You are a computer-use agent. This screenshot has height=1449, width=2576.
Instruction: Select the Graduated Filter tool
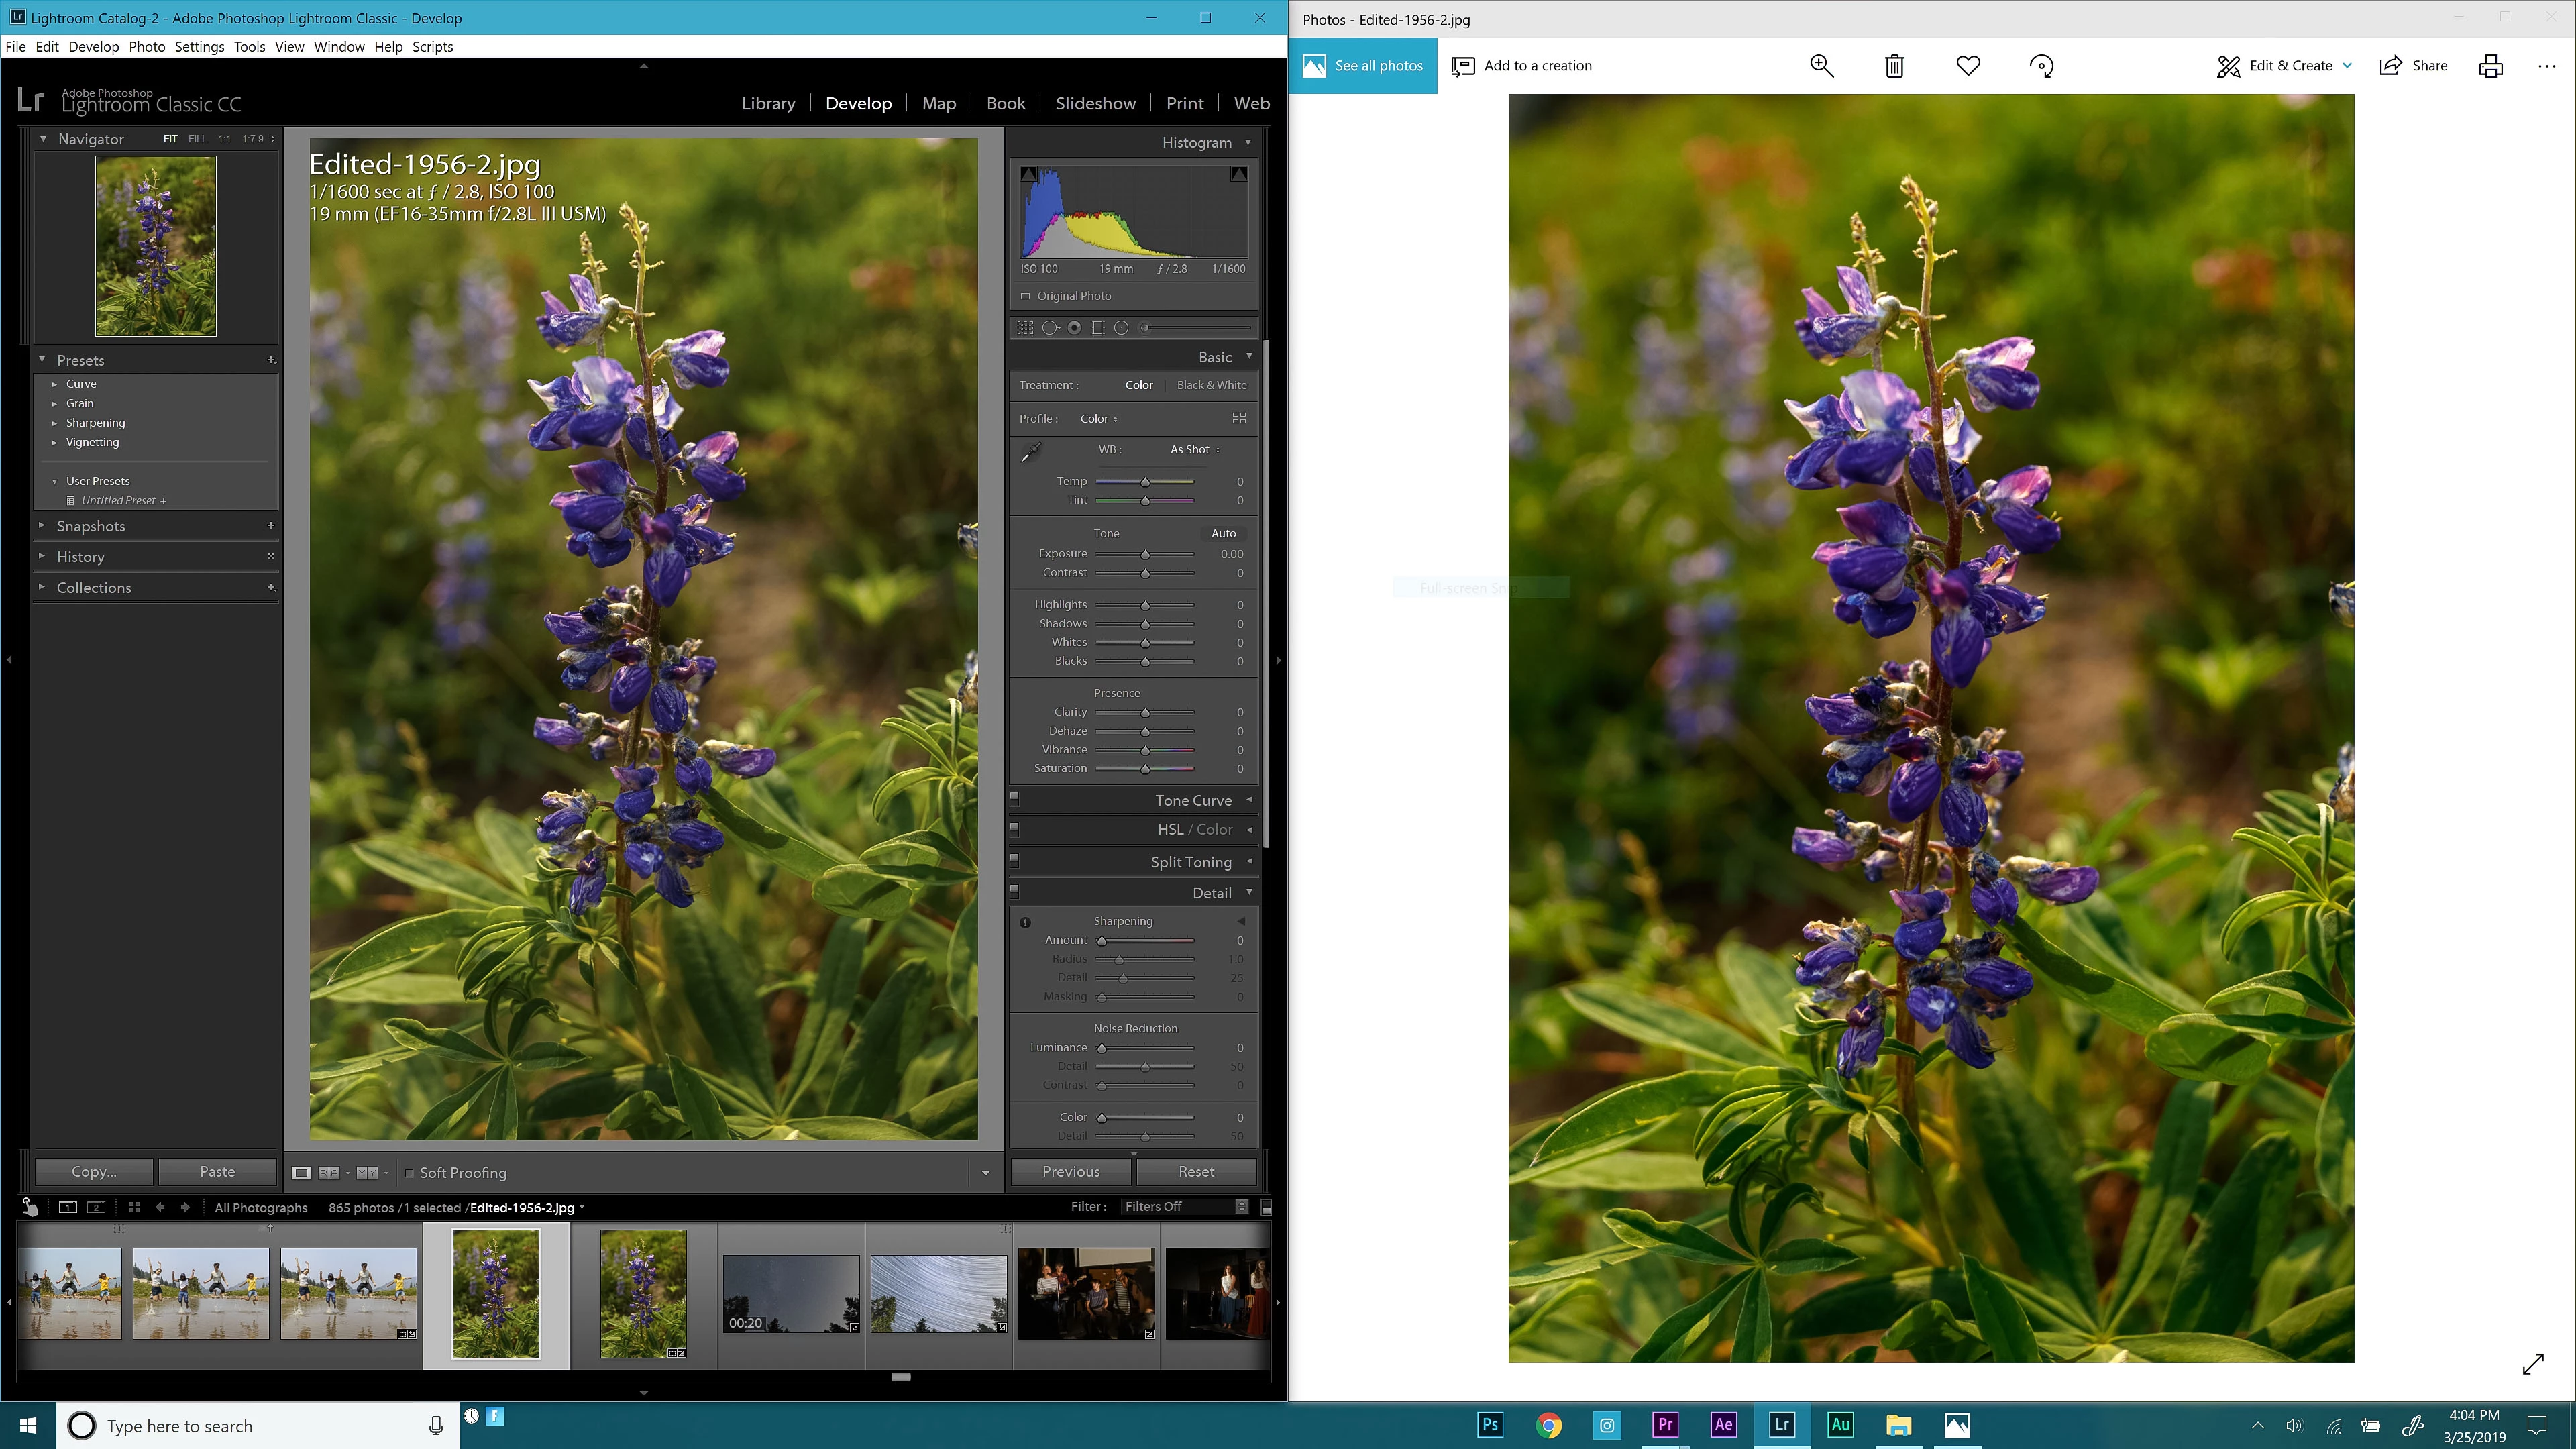click(x=1097, y=328)
